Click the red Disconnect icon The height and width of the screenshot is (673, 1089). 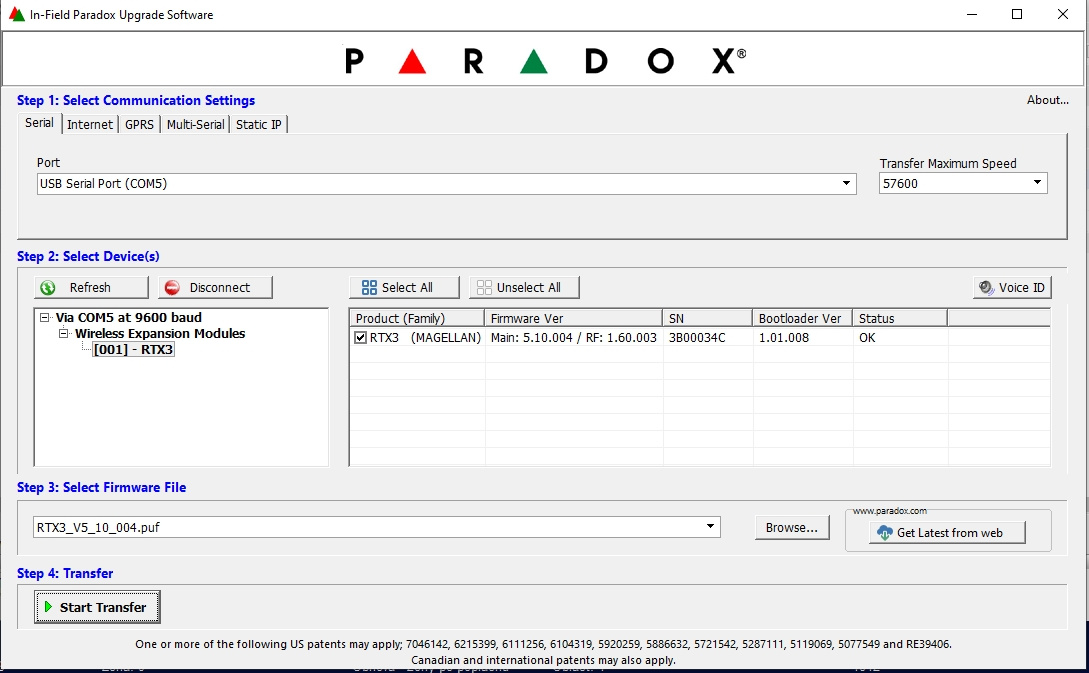[x=171, y=287]
